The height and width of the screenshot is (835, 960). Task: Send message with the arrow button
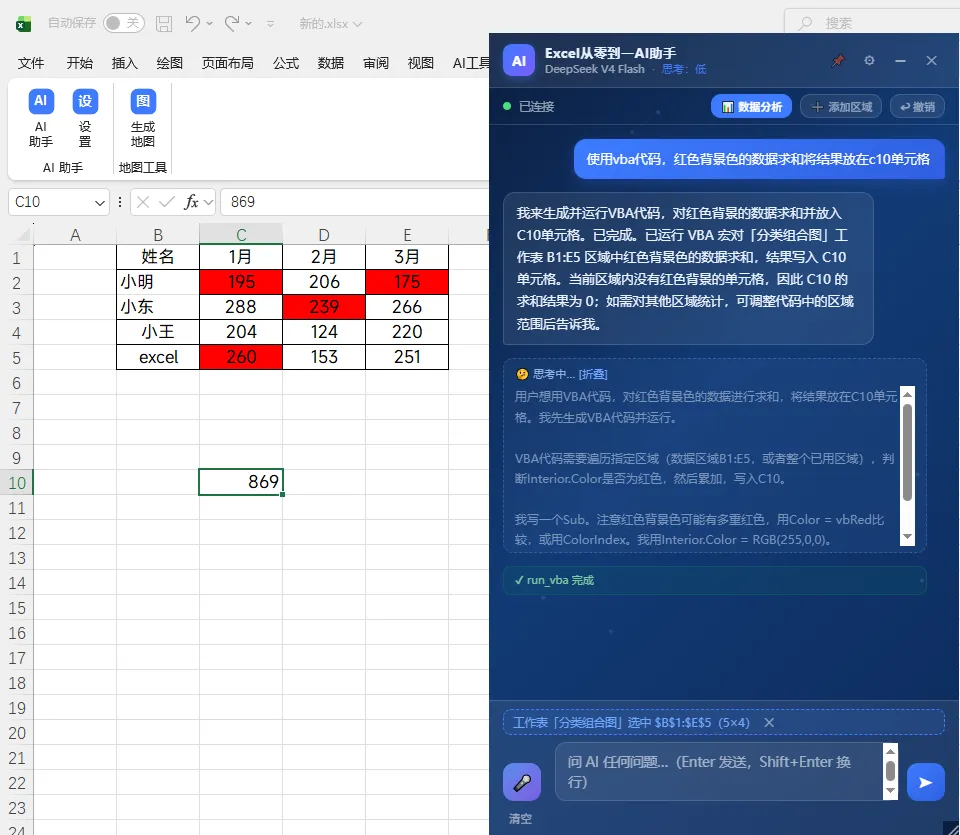[x=925, y=782]
